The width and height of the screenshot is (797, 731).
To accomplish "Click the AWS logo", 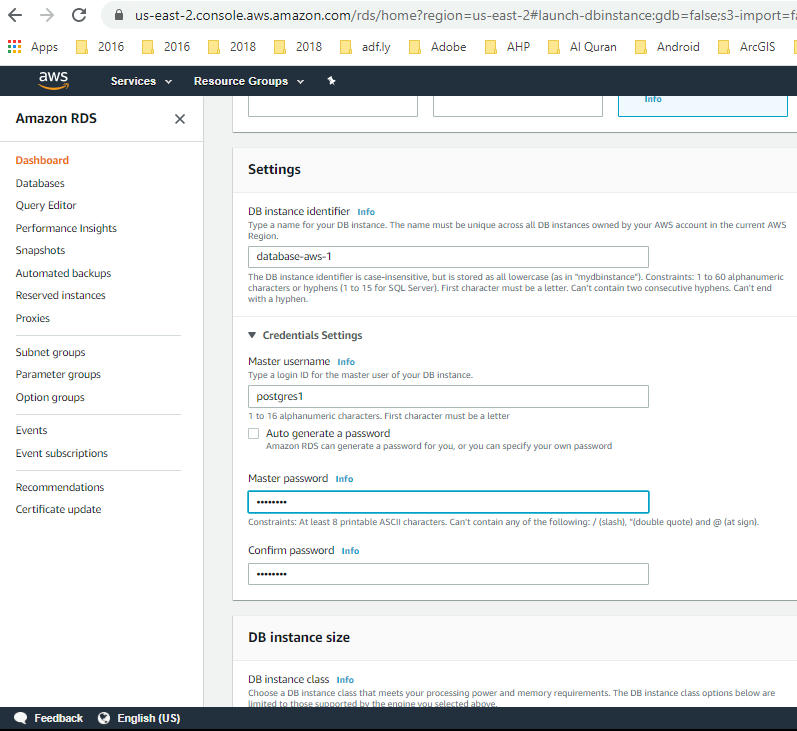I will (x=53, y=80).
